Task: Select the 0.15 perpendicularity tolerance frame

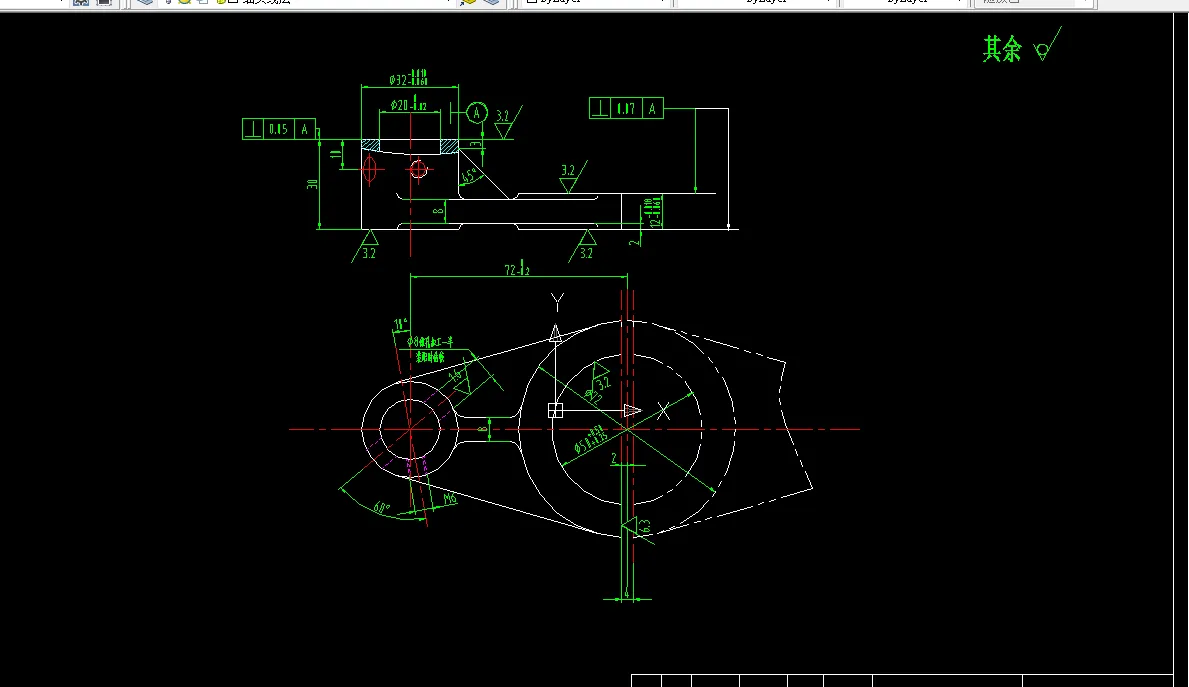Action: pos(278,129)
